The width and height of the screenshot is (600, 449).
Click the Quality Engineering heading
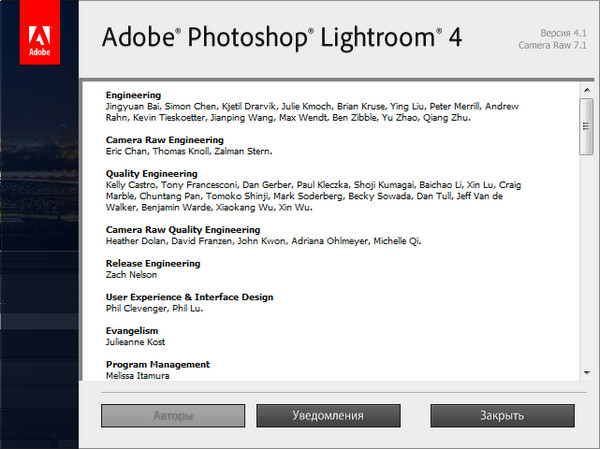click(x=153, y=174)
